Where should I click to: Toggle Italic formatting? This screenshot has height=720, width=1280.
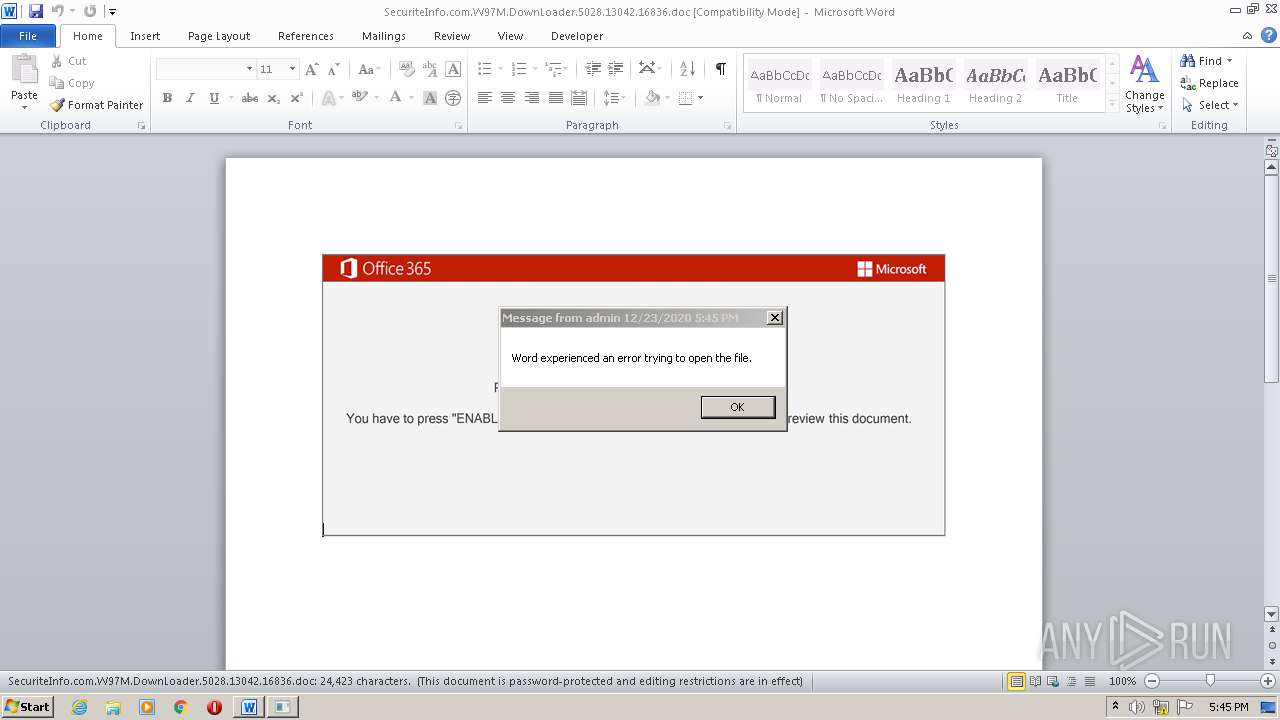190,98
